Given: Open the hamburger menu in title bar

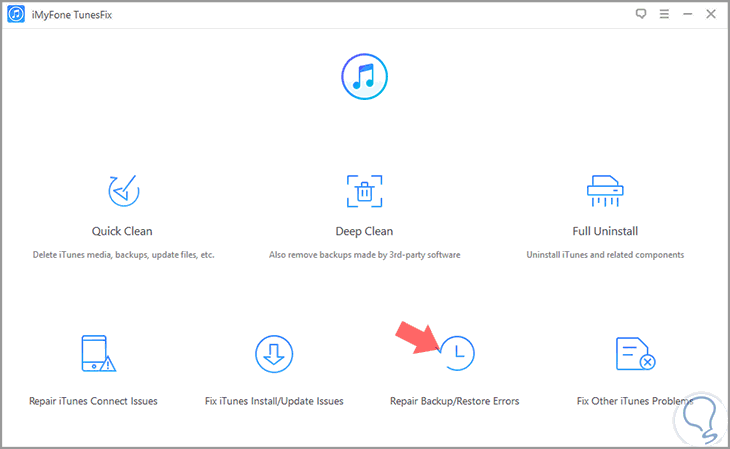Looking at the screenshot, I should tap(664, 14).
